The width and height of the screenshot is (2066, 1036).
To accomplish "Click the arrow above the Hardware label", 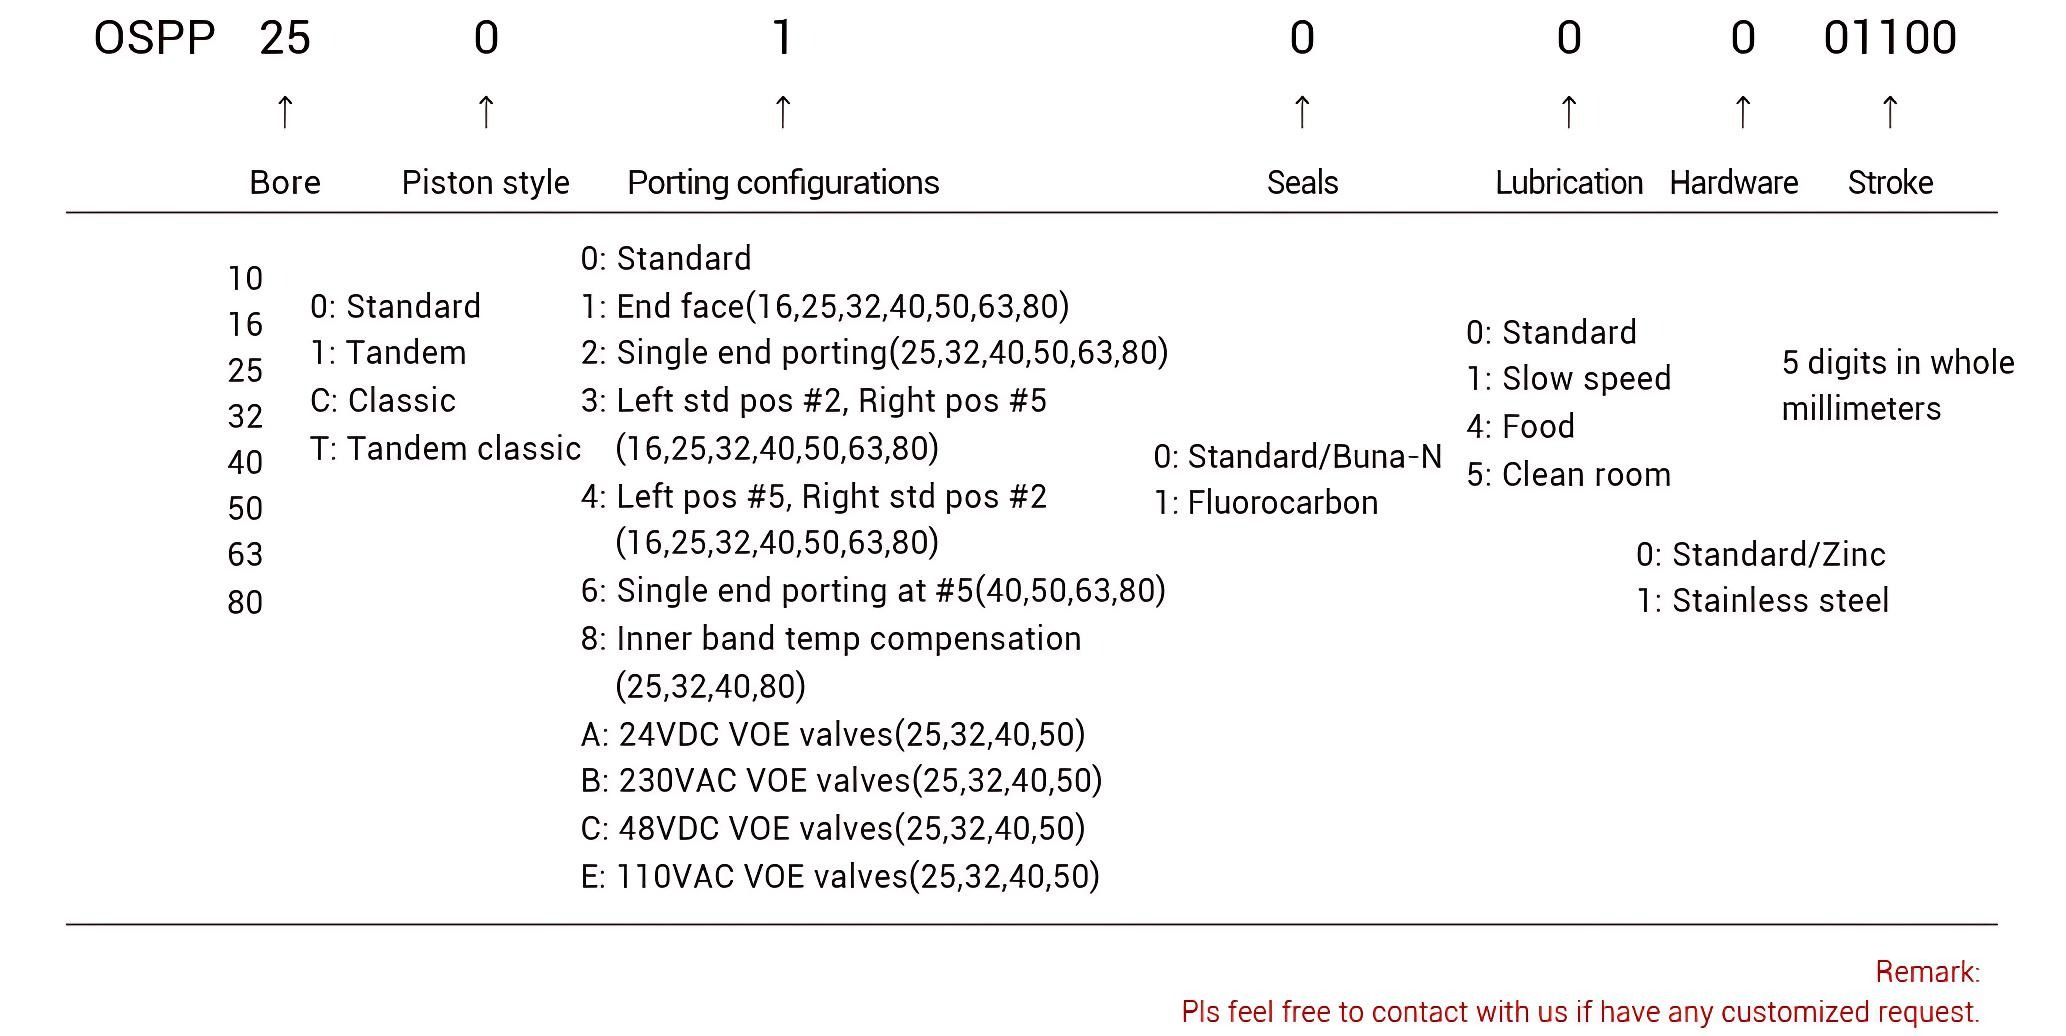I will [x=1743, y=111].
